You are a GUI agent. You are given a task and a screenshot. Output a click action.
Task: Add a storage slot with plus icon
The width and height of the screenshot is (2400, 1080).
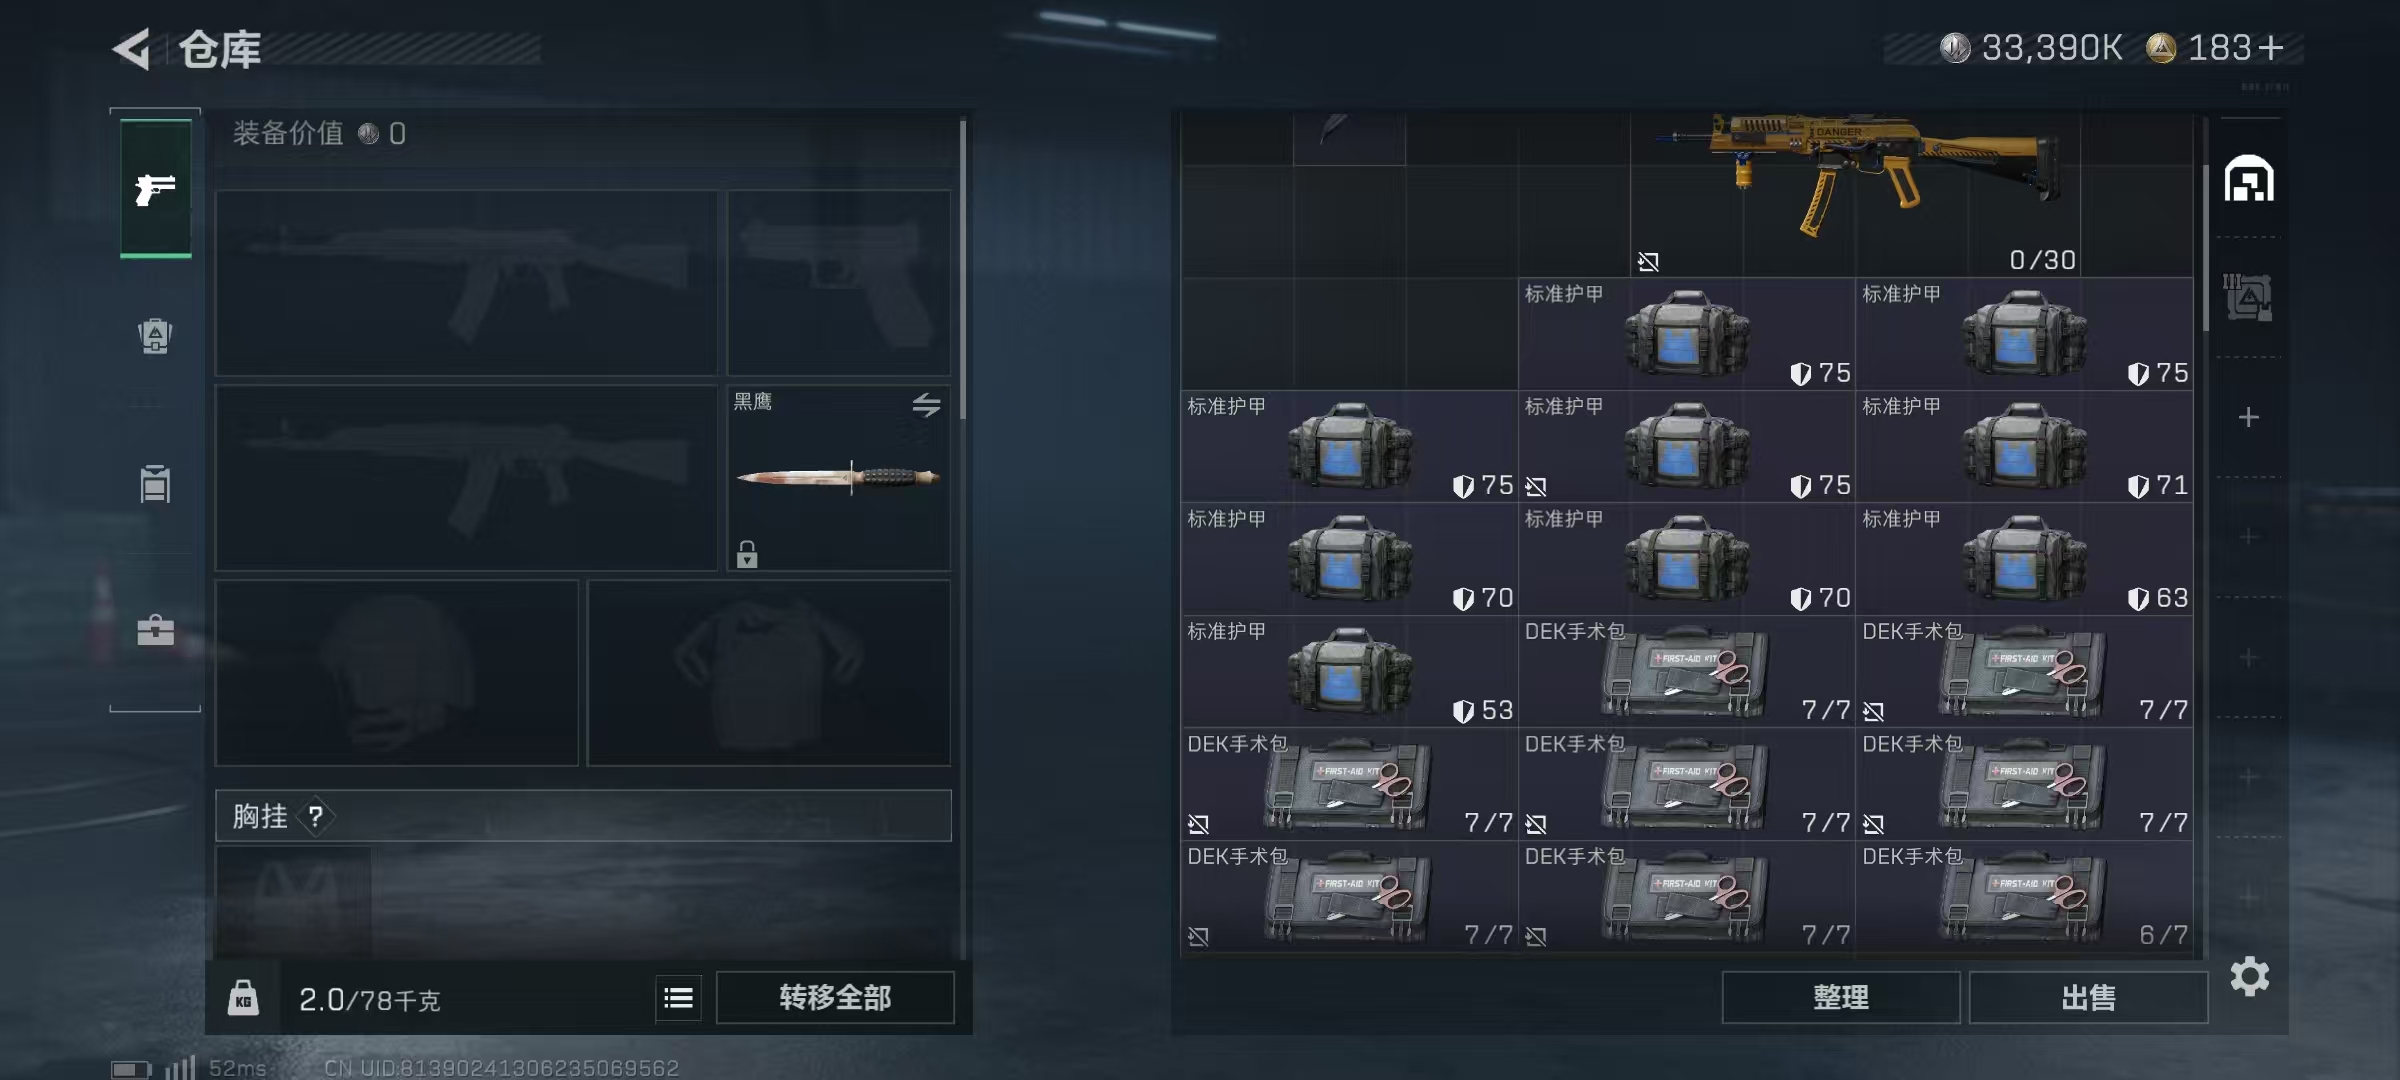[2248, 417]
